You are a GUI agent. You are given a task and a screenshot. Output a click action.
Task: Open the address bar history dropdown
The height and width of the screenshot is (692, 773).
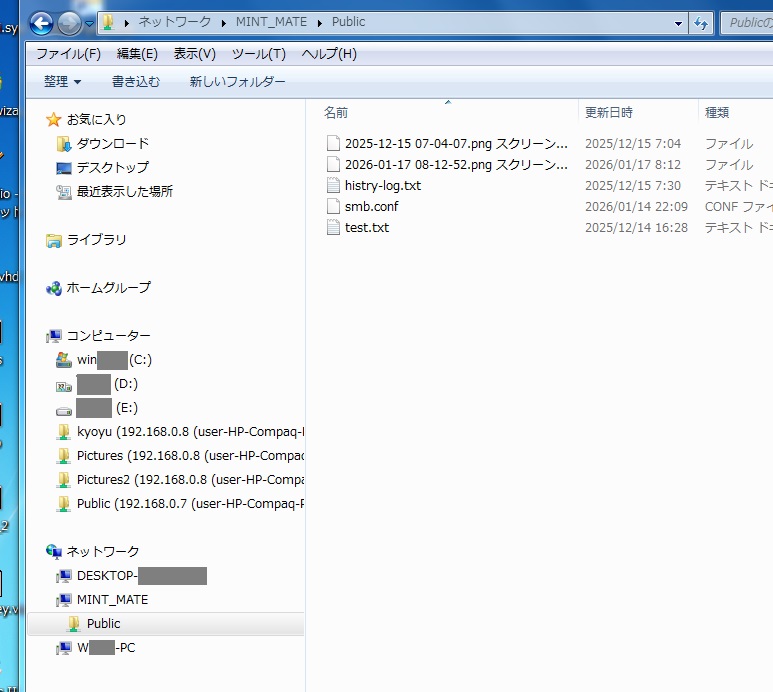pyautogui.click(x=678, y=22)
